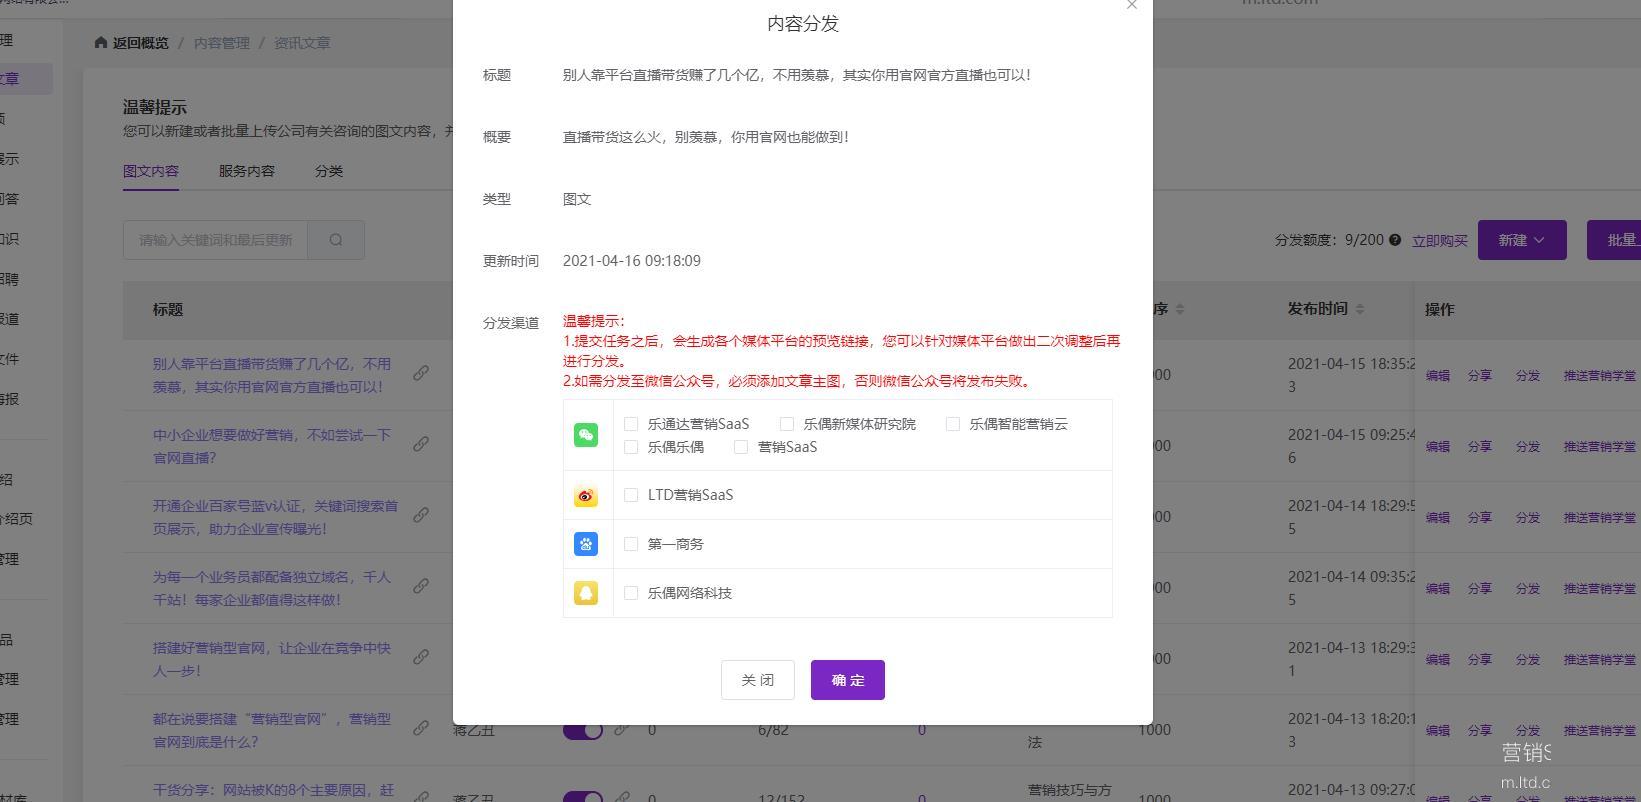Click the yellow bell channel icon
Image resolution: width=1641 pixels, height=802 pixels.
(x=586, y=593)
